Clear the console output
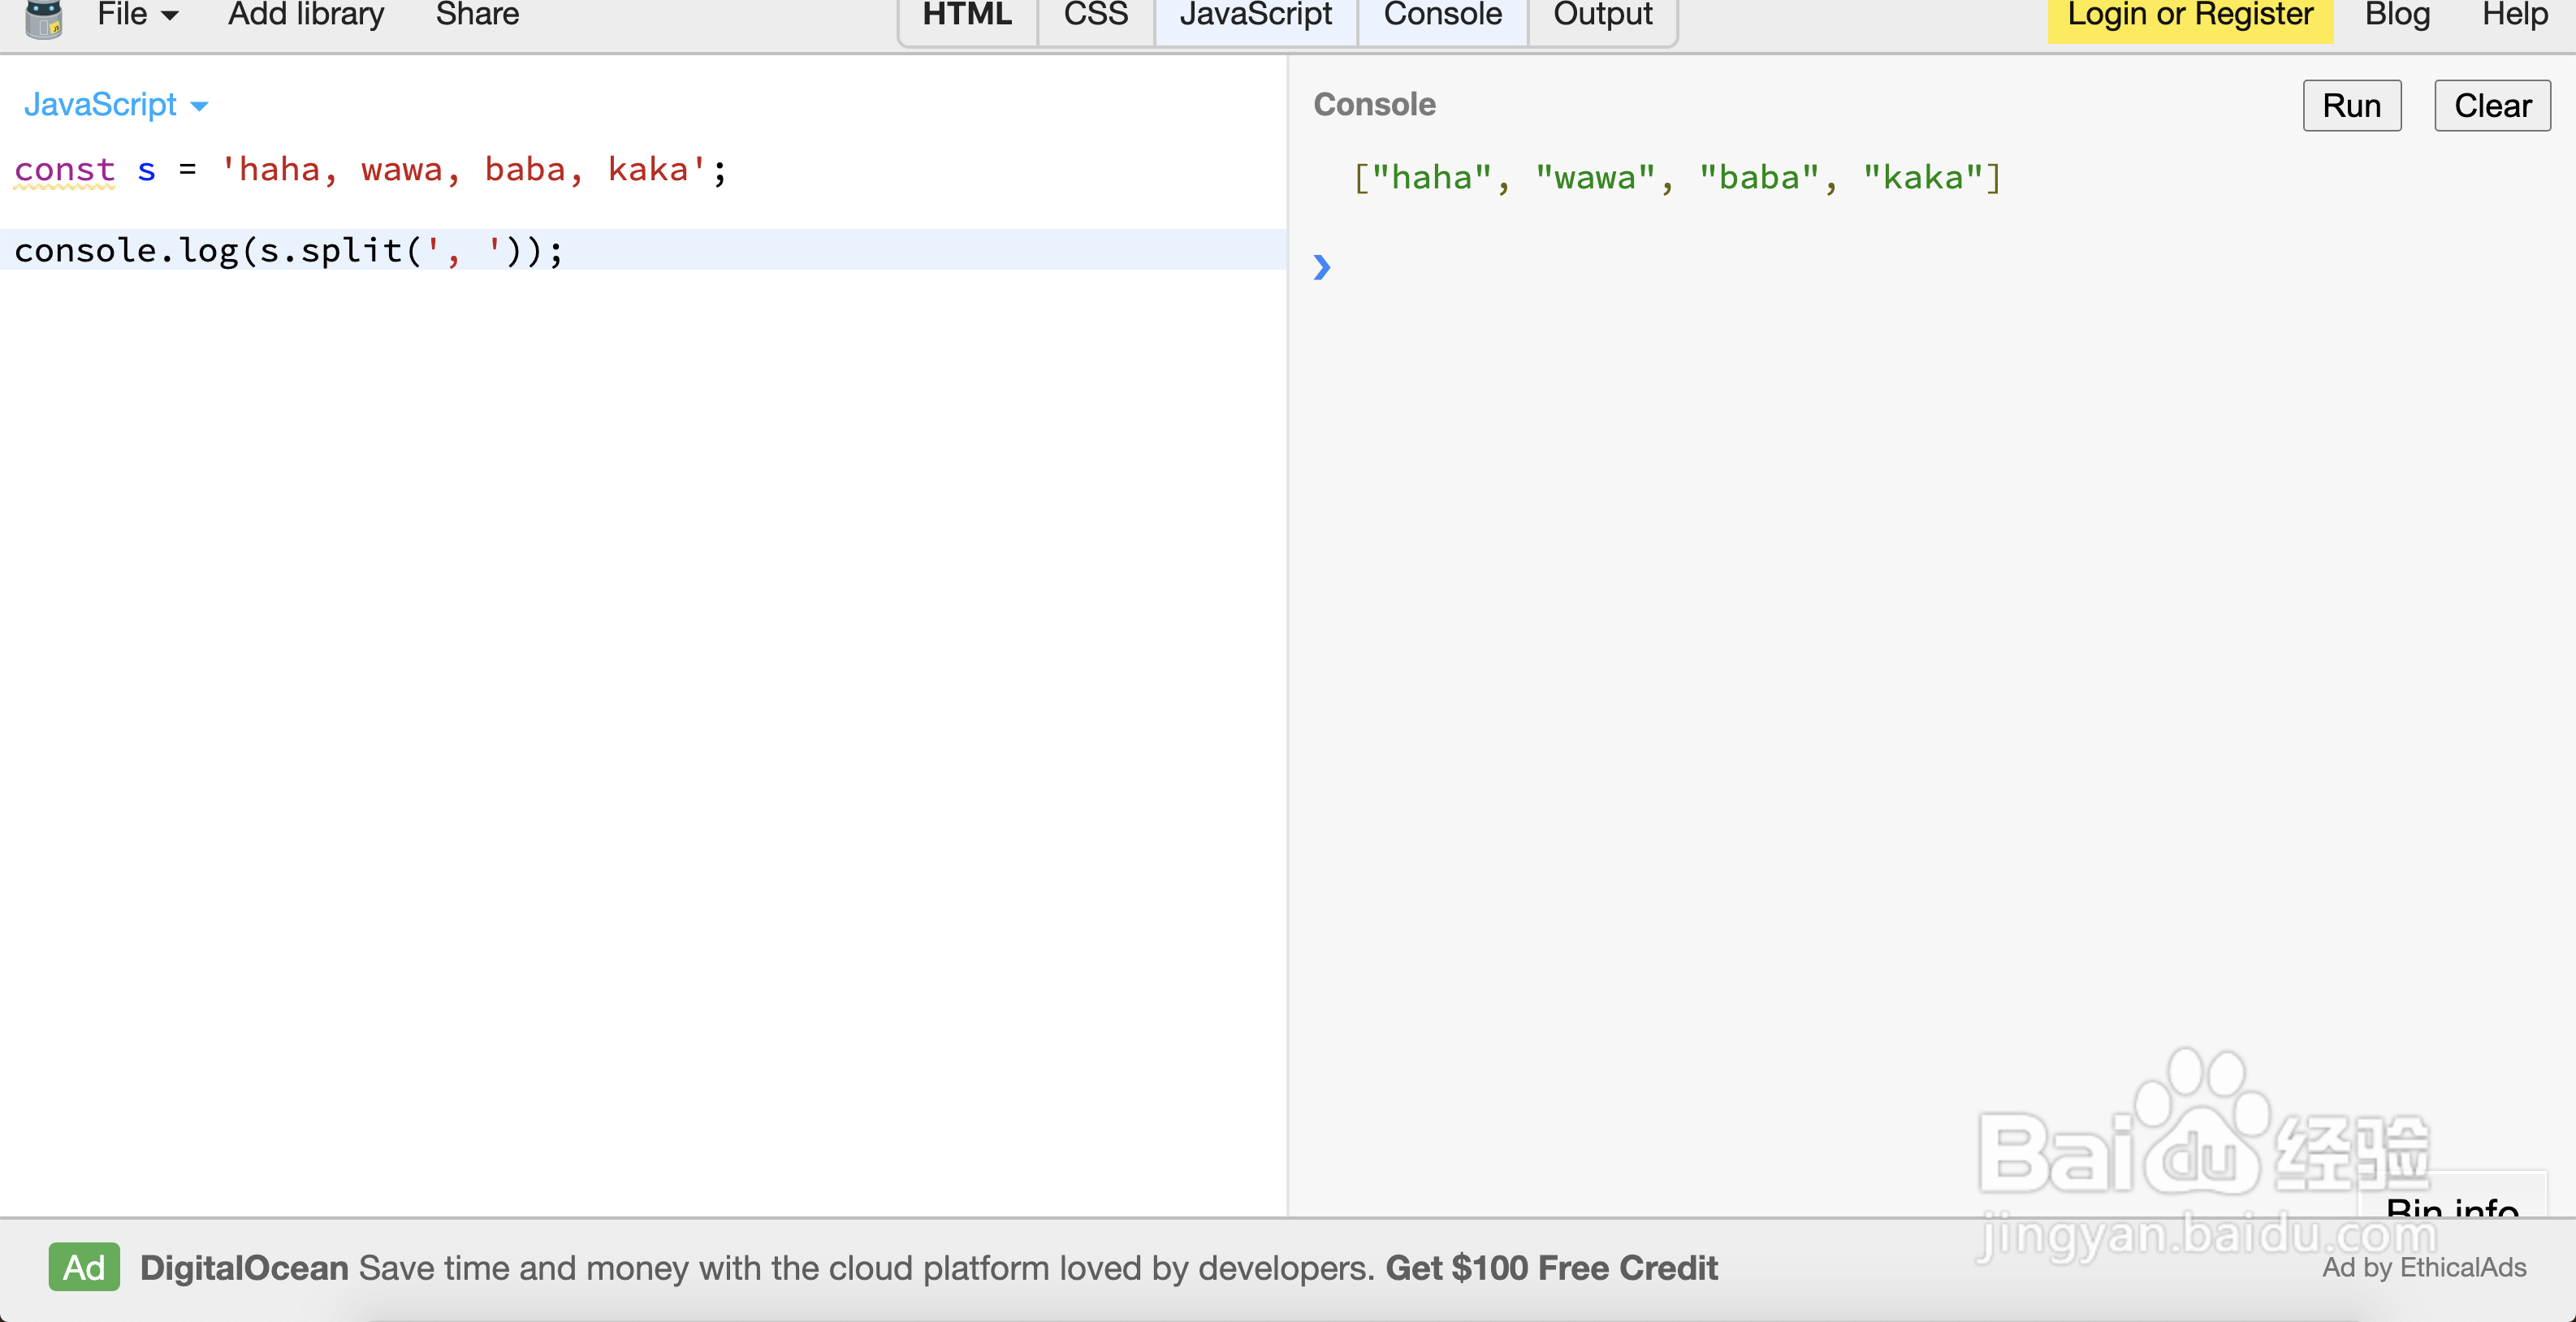Screen dimensions: 2576x1322 click(2491, 106)
